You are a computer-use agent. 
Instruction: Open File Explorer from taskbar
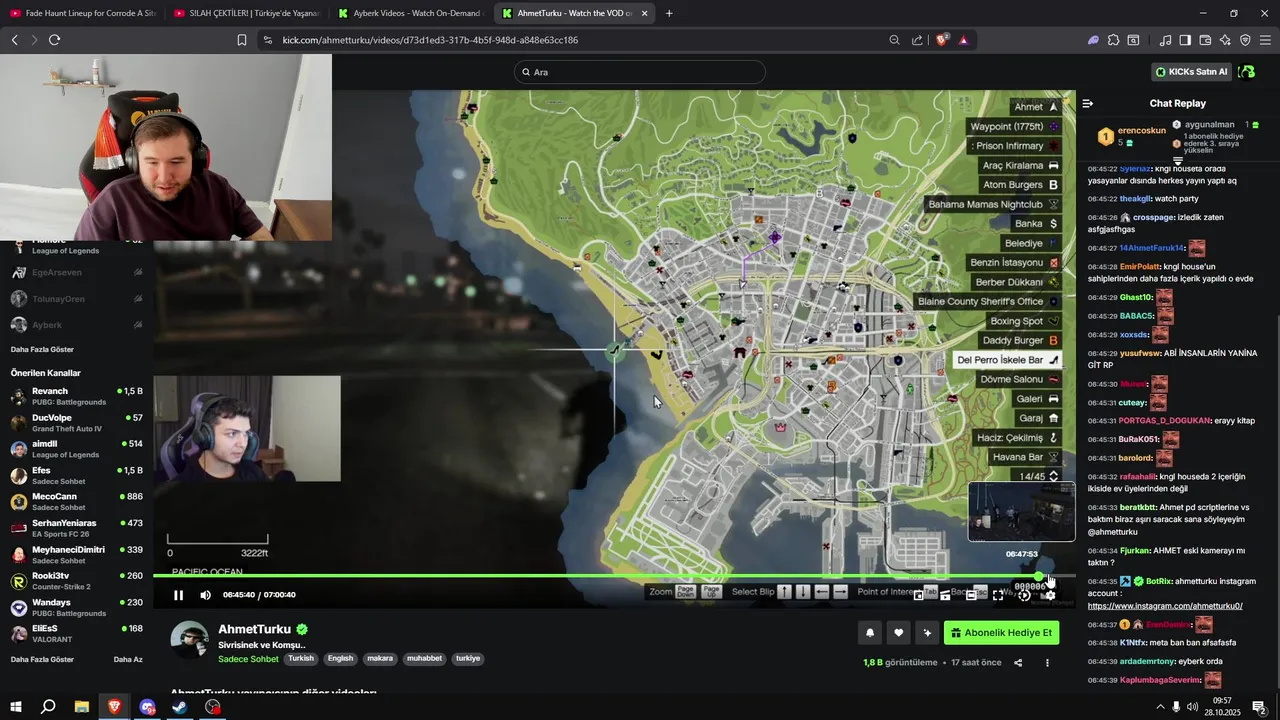pos(82,707)
